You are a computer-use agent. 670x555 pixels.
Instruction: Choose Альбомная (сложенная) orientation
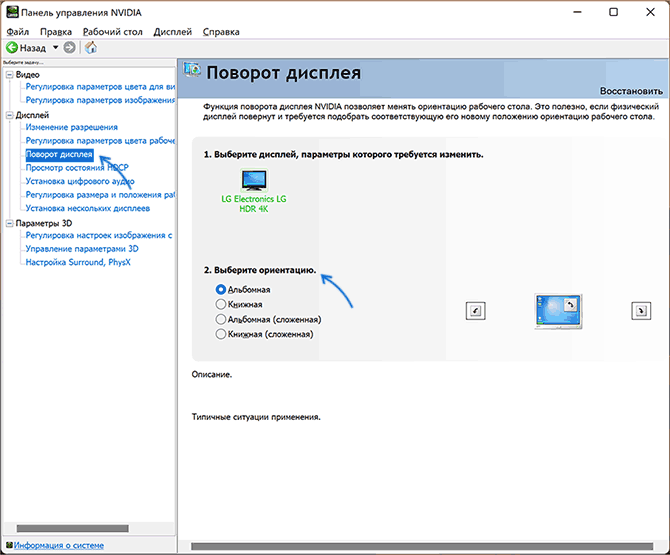click(x=220, y=319)
